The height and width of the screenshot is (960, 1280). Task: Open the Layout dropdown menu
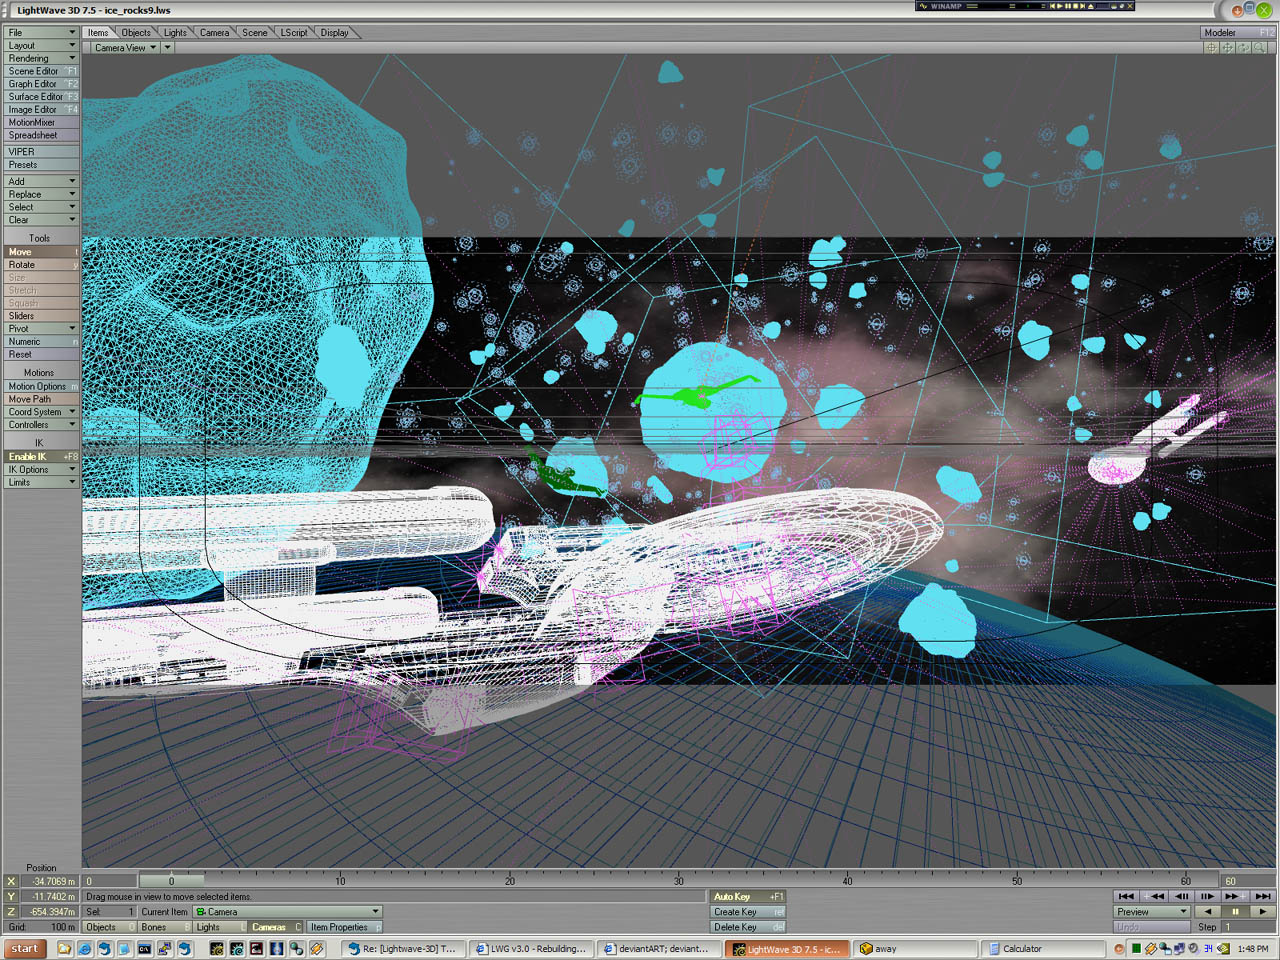pyautogui.click(x=41, y=45)
